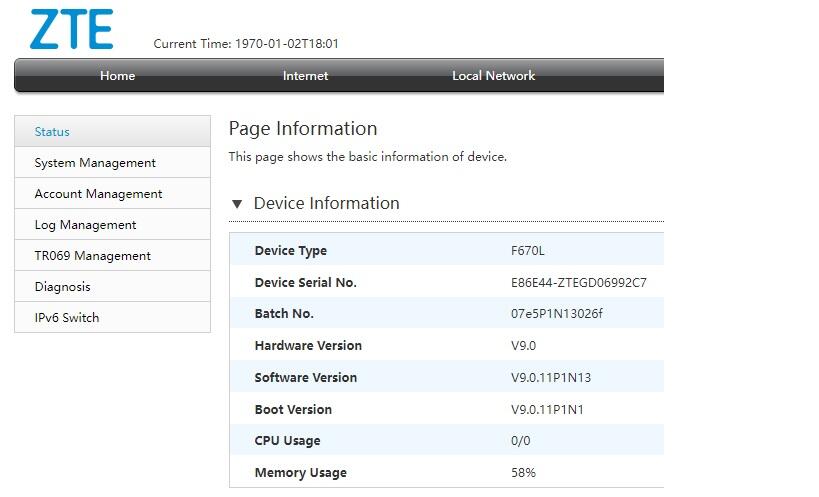819x497 pixels.
Task: Open the Home tab
Action: pyautogui.click(x=117, y=76)
